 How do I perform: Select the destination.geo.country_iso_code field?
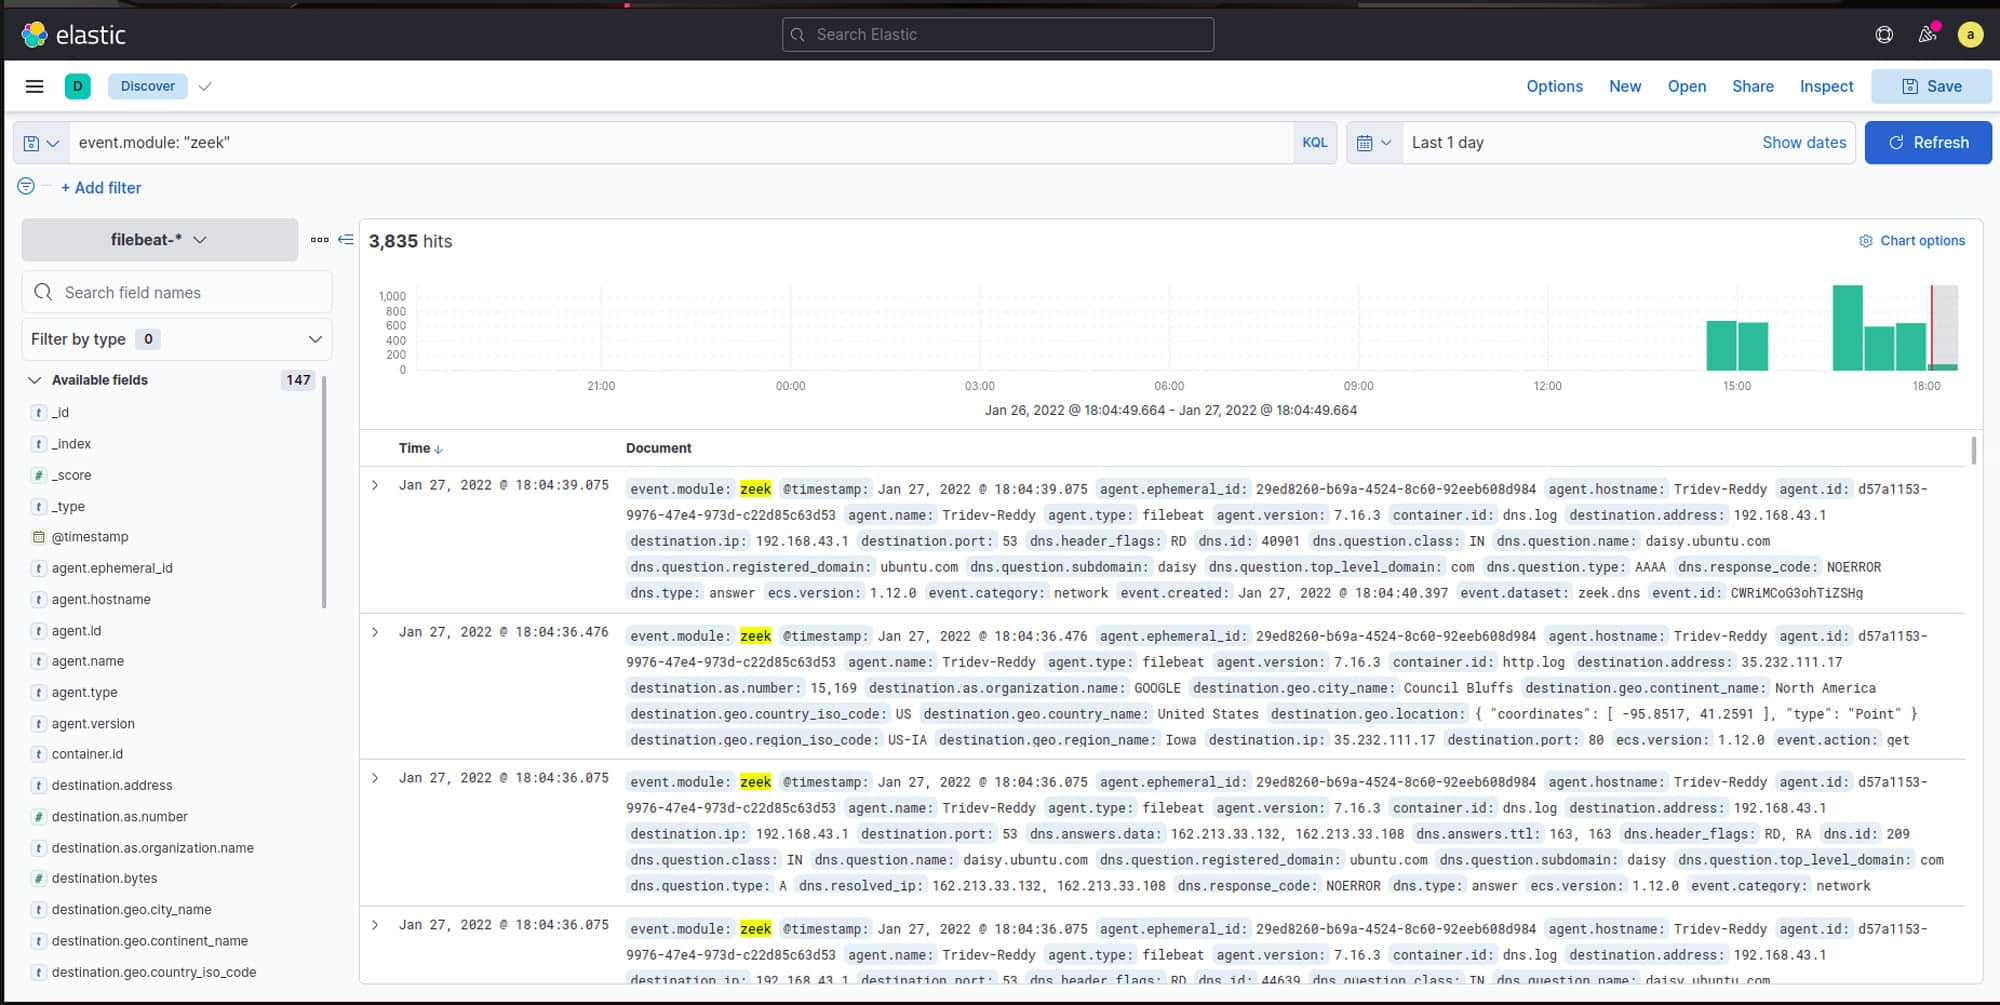(x=153, y=972)
